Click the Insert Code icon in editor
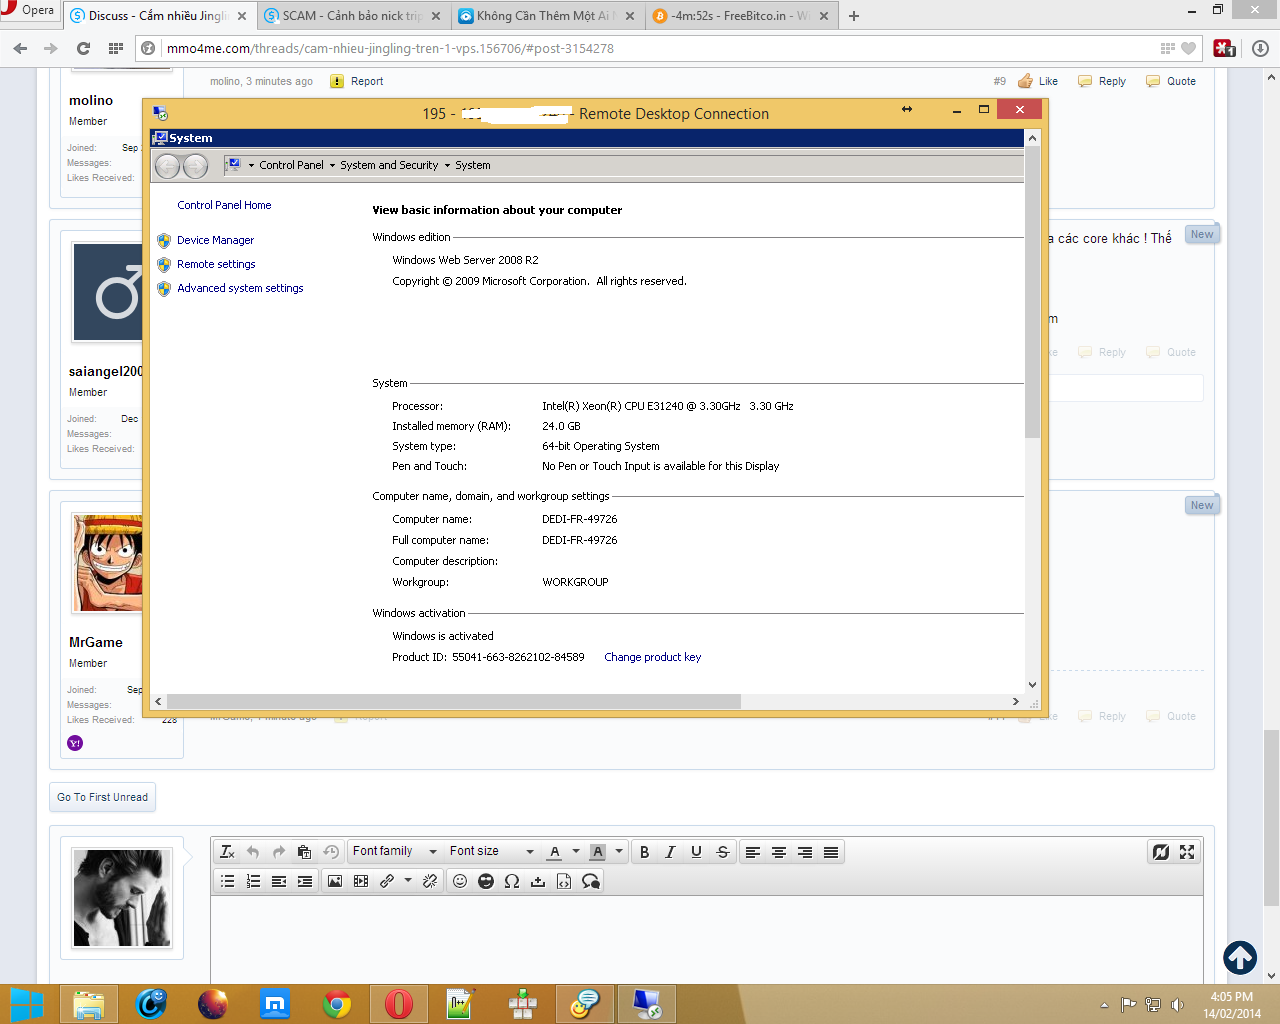1280x1024 pixels. click(564, 881)
